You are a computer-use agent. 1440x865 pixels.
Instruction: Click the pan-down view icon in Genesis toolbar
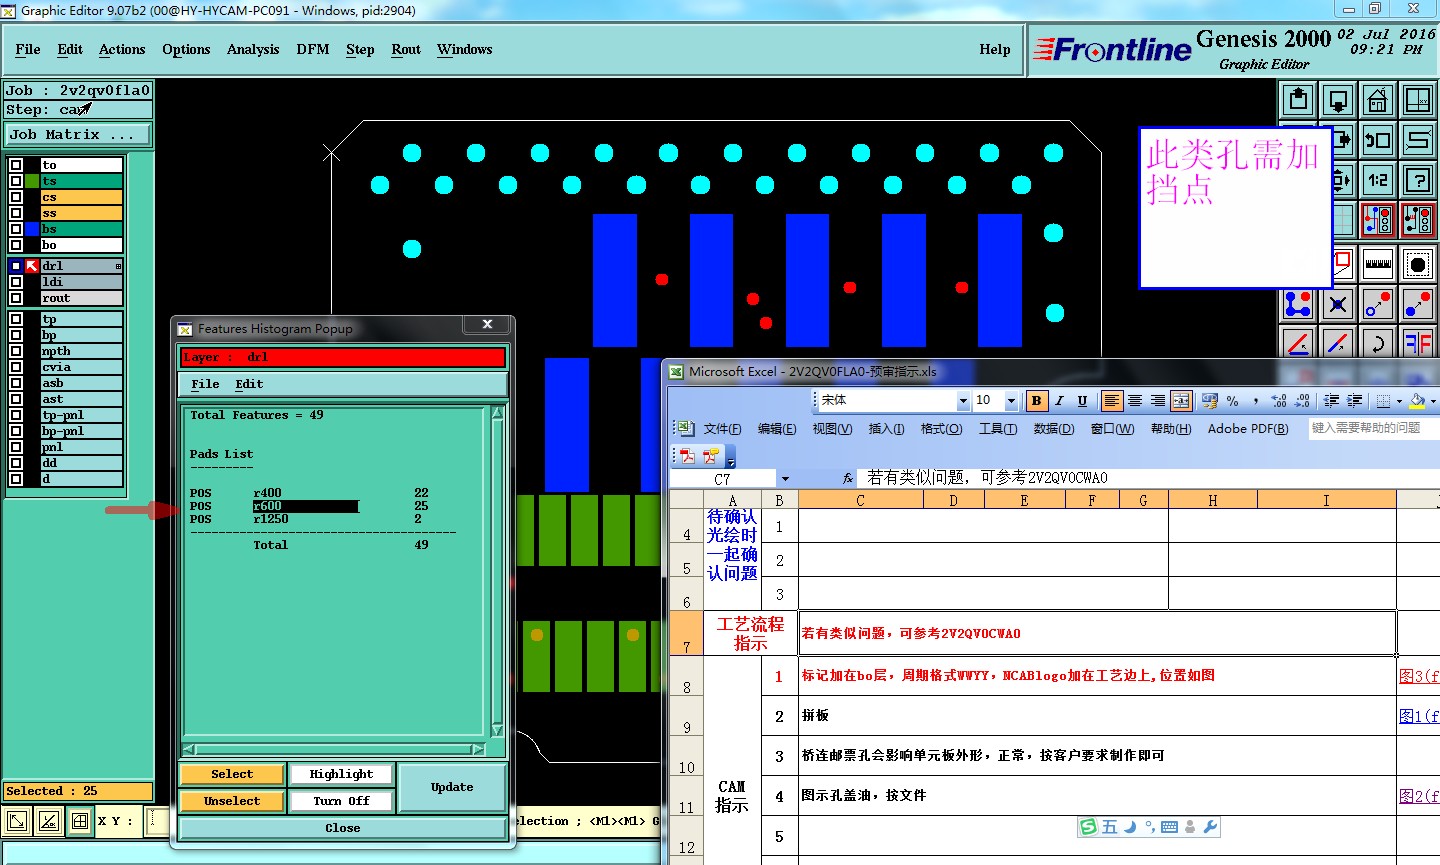click(1338, 100)
